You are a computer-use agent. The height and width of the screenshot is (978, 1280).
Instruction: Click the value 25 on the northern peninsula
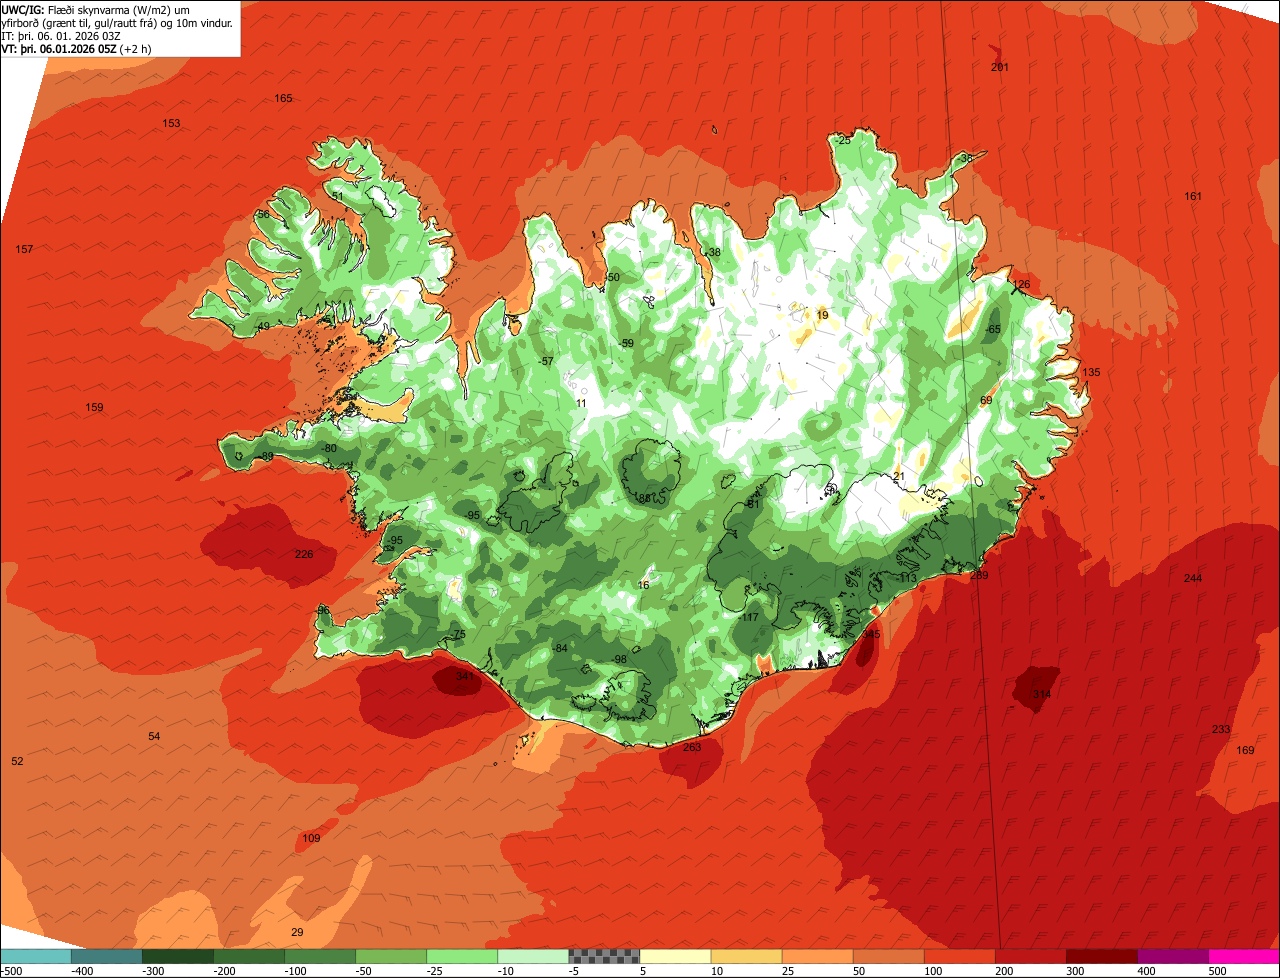[x=844, y=141]
